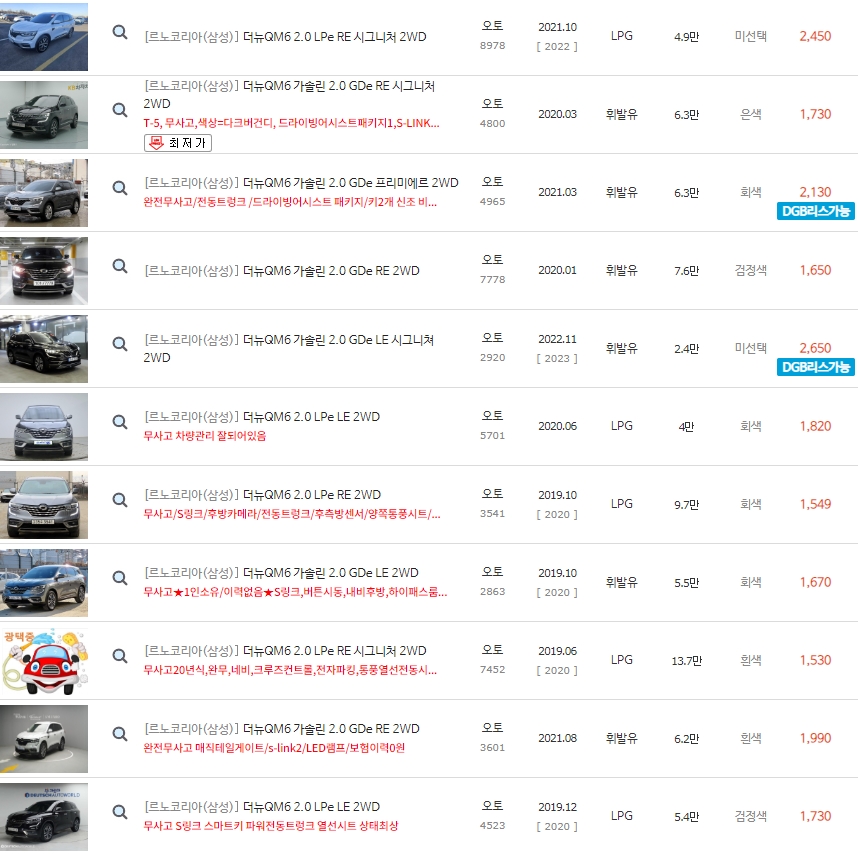Screen dimensions: 858x854
Task: Open 더뉴QM6 가솔린 2.0 GDe LE 시그니처 title
Action: (x=289, y=348)
